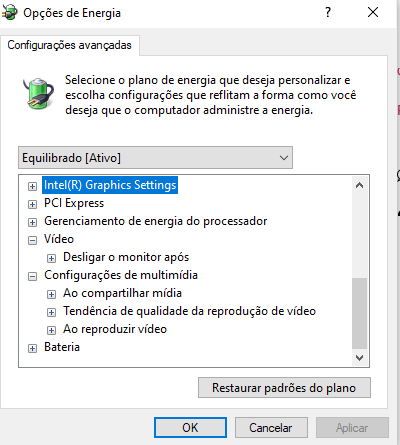Expand Tendência de qualidade da reprodução

[x=51, y=312]
